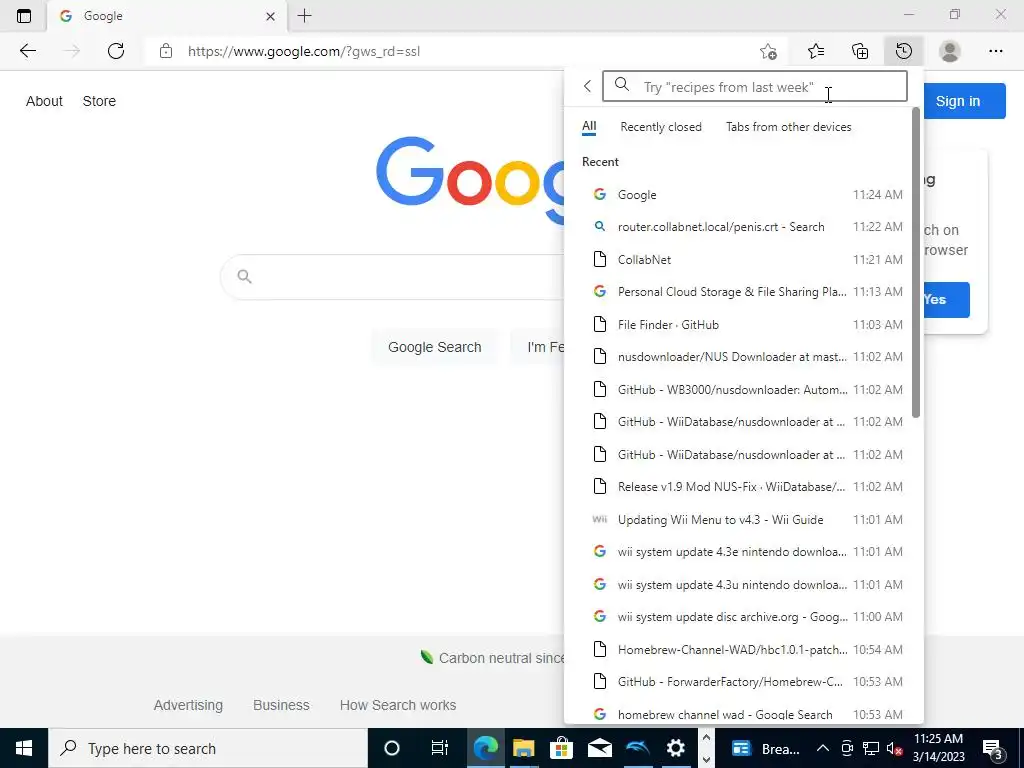This screenshot has height=768, width=1024.
Task: Open CollabNet history entry
Action: 743,259
